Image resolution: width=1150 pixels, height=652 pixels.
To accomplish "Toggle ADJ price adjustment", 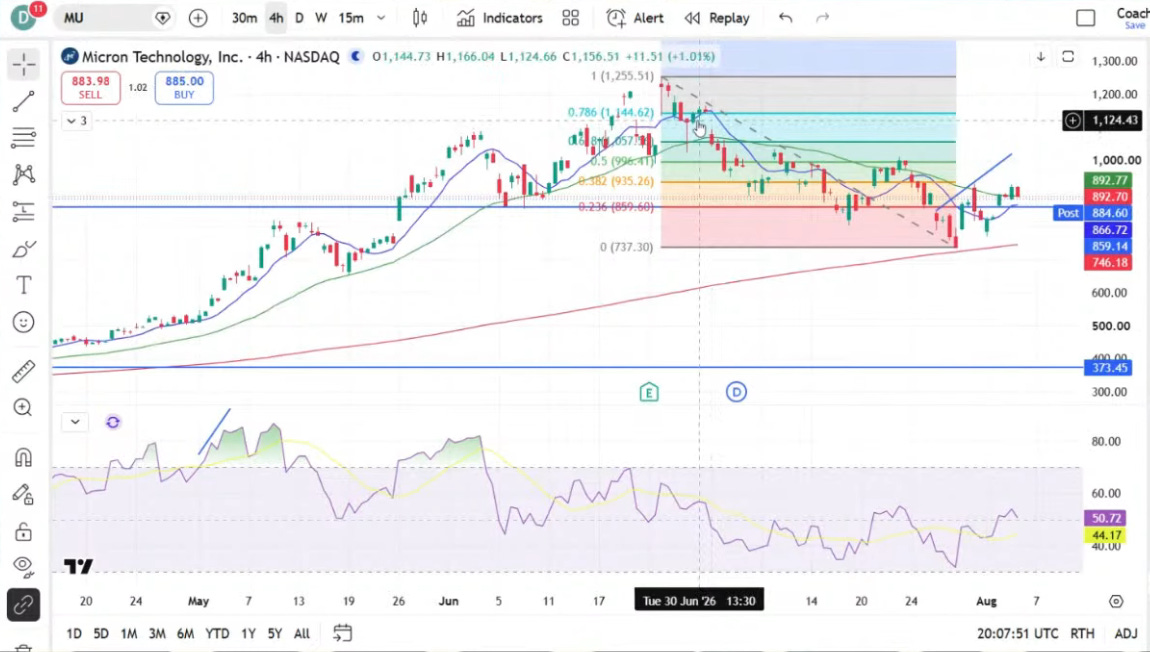I will (1126, 633).
